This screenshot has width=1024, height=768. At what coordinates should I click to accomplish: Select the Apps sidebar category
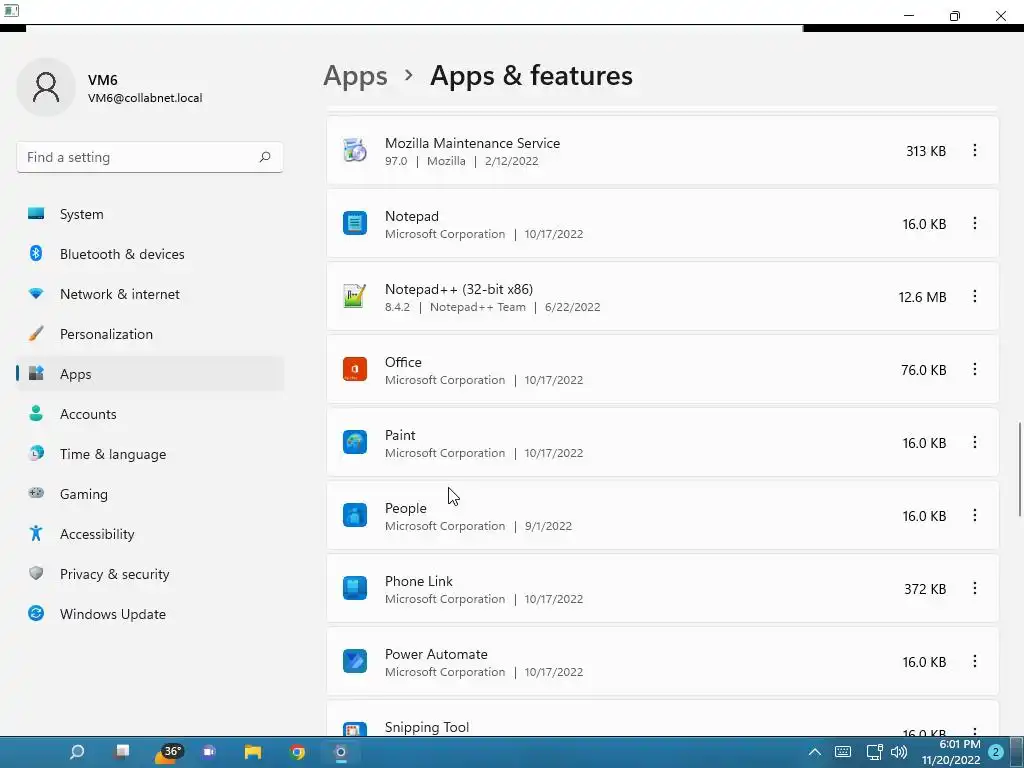click(x=150, y=374)
